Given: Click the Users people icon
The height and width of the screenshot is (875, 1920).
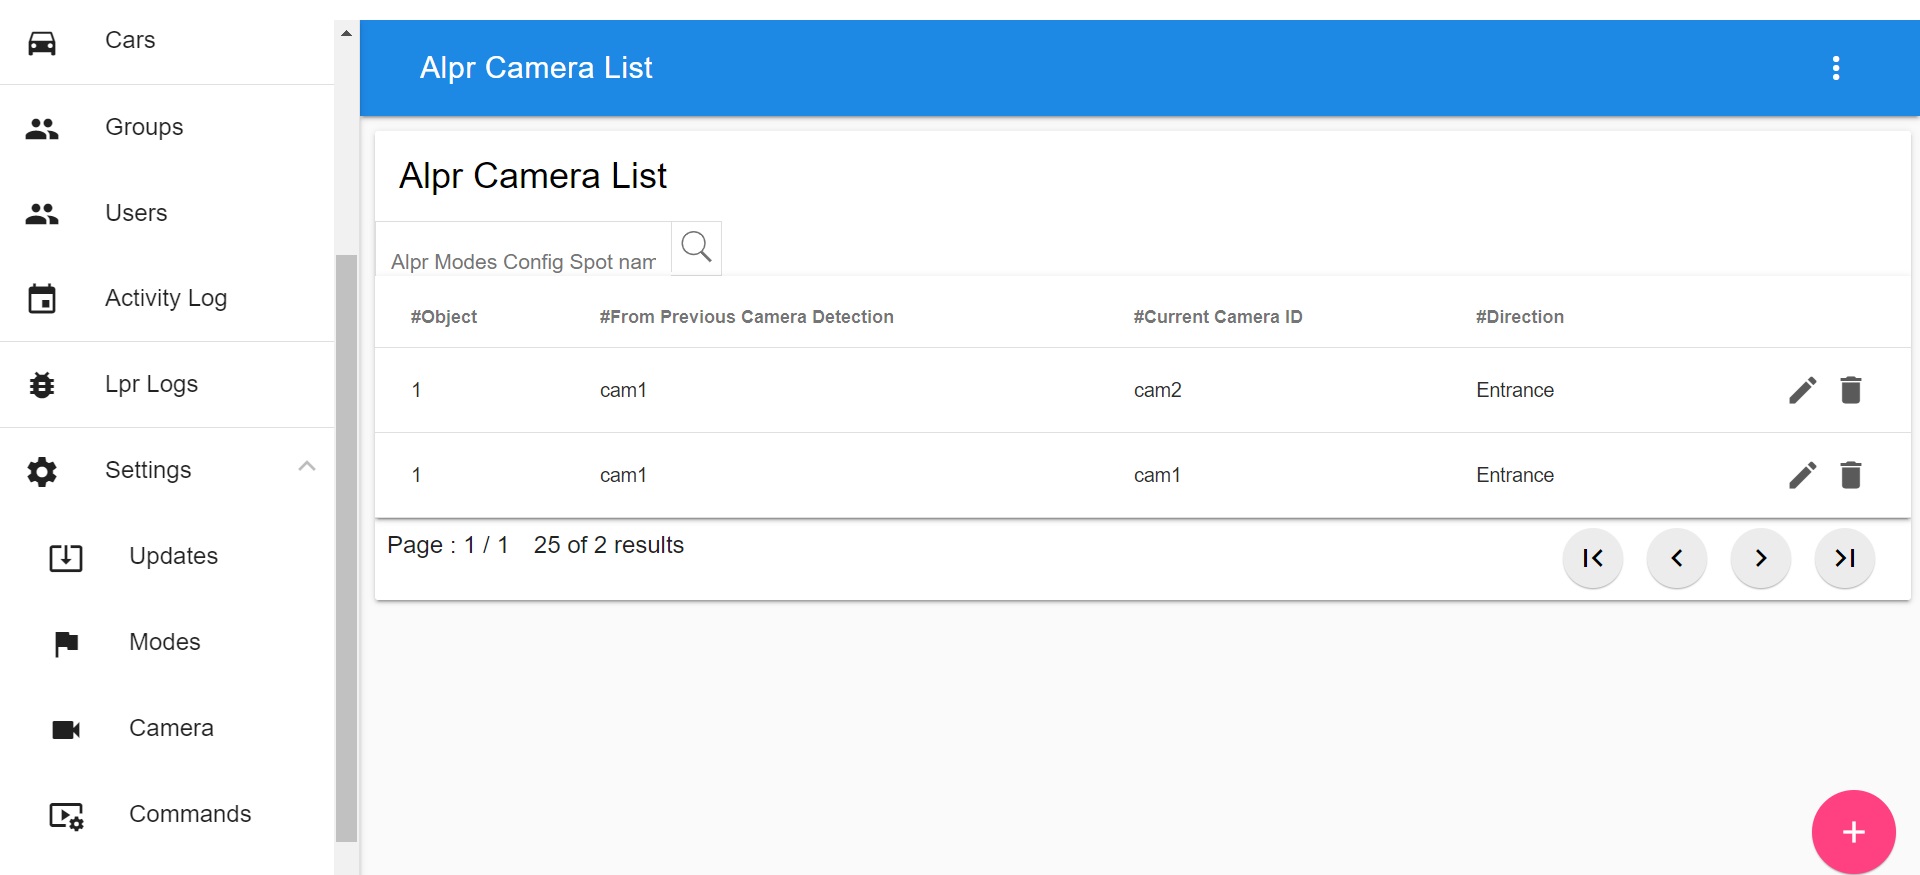Looking at the screenshot, I should pos(42,213).
